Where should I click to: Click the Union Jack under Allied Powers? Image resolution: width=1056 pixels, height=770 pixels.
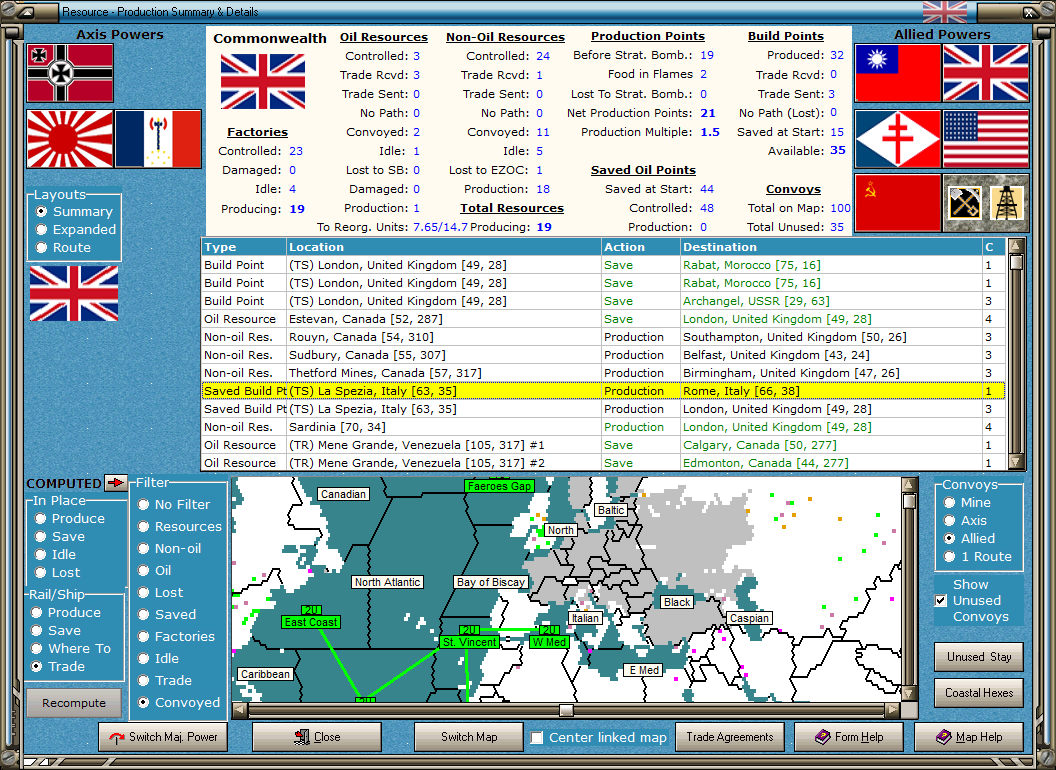click(986, 73)
